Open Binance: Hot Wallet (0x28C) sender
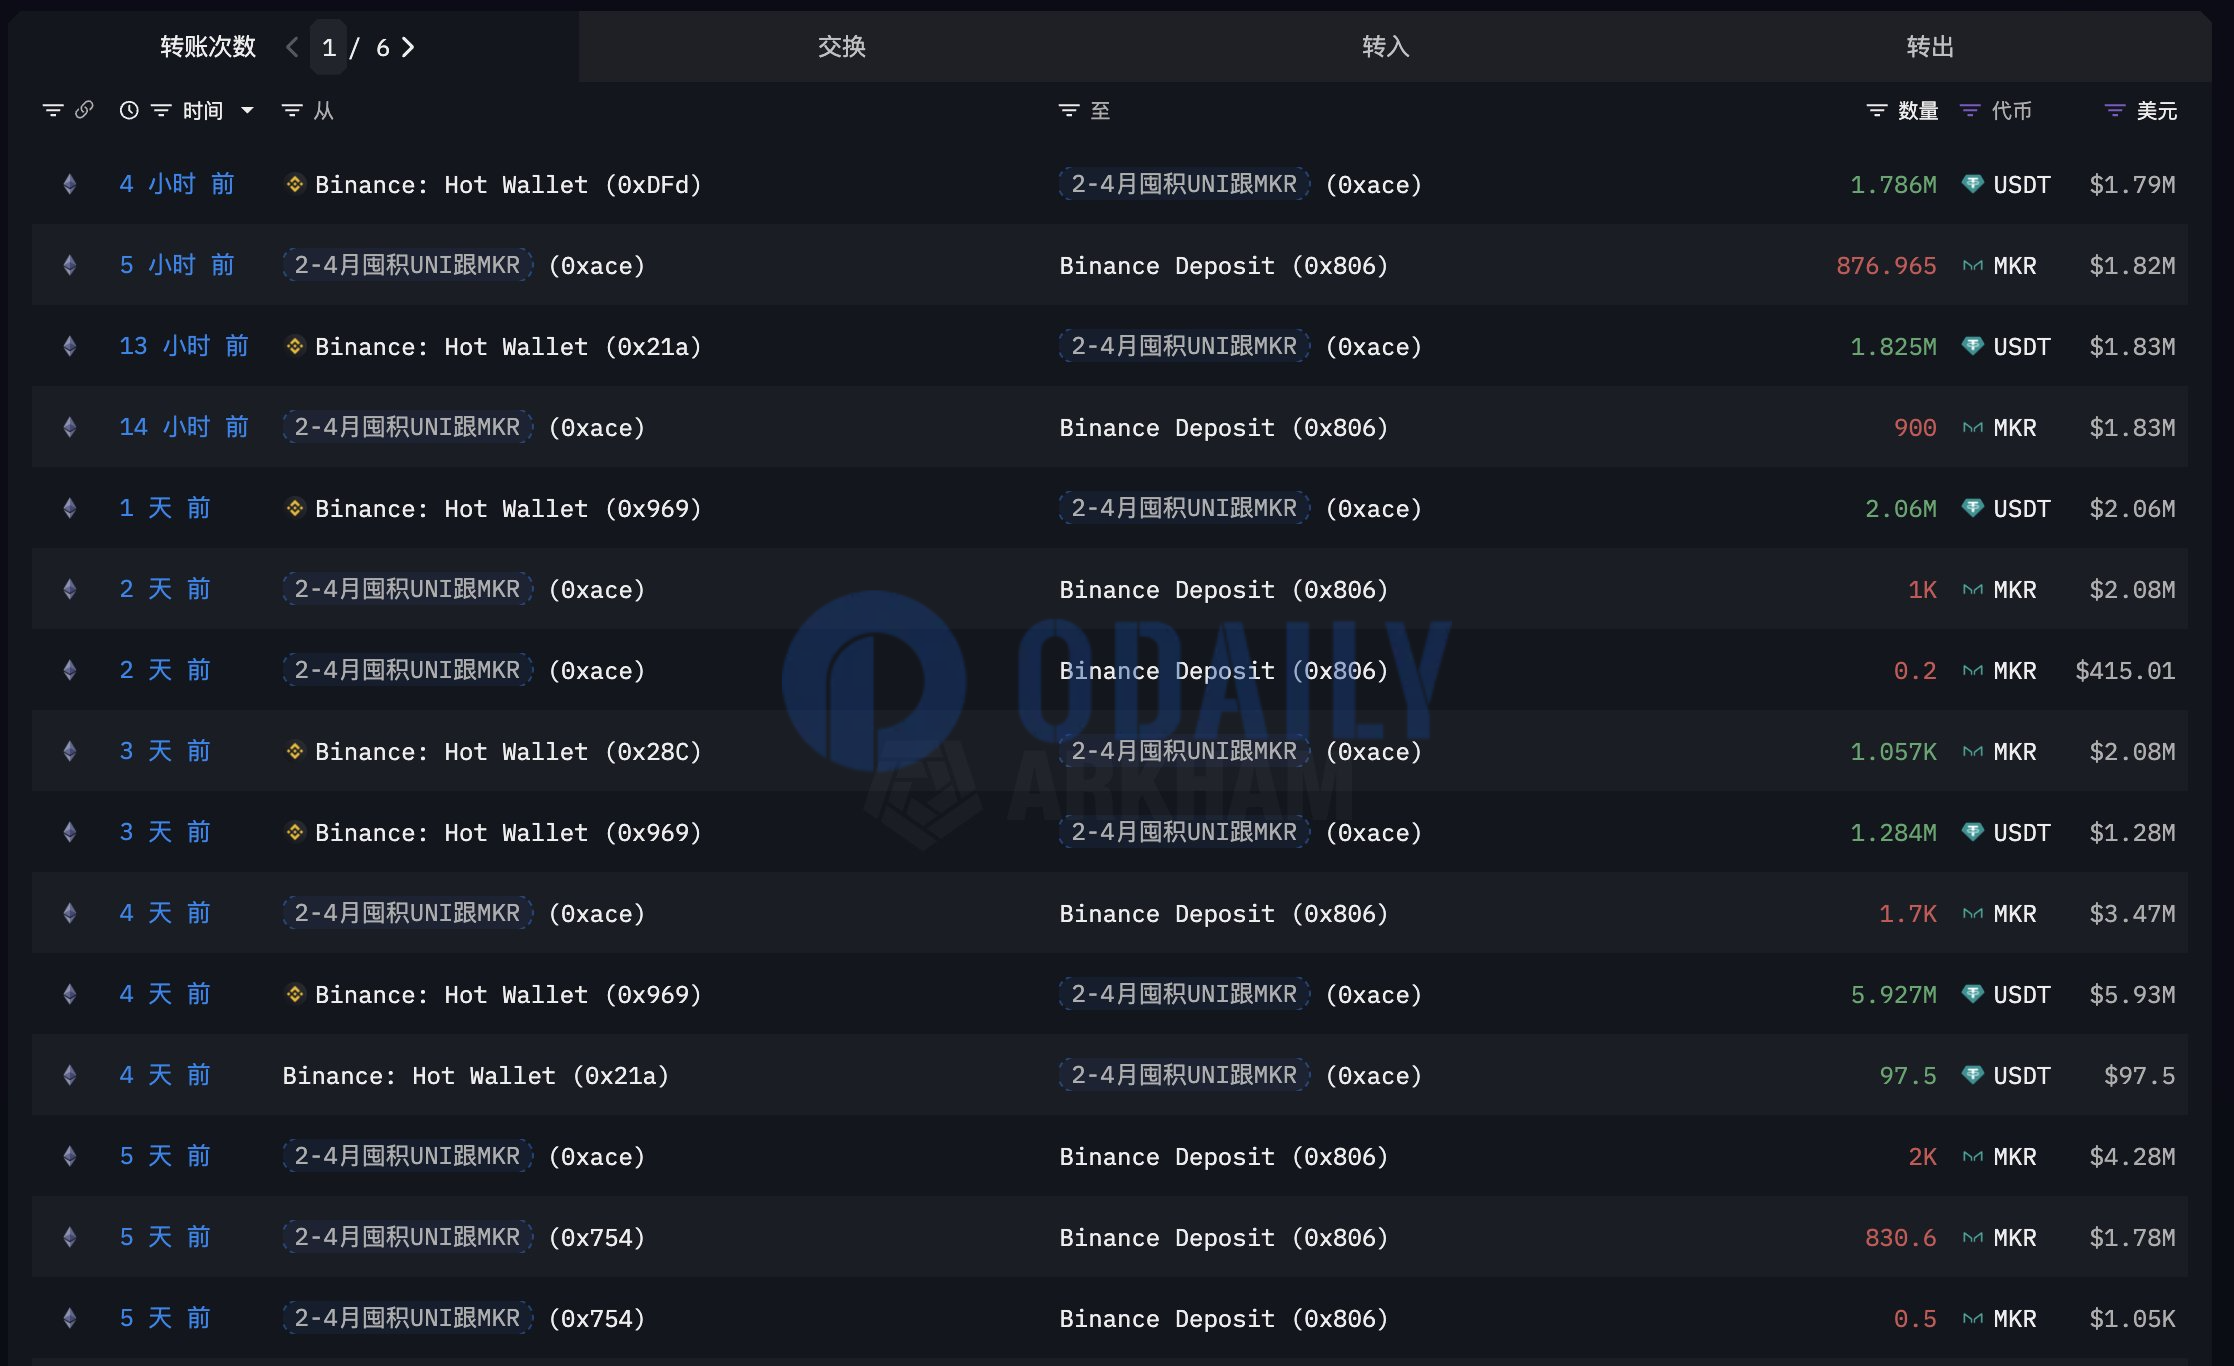This screenshot has width=2234, height=1366. [x=508, y=752]
